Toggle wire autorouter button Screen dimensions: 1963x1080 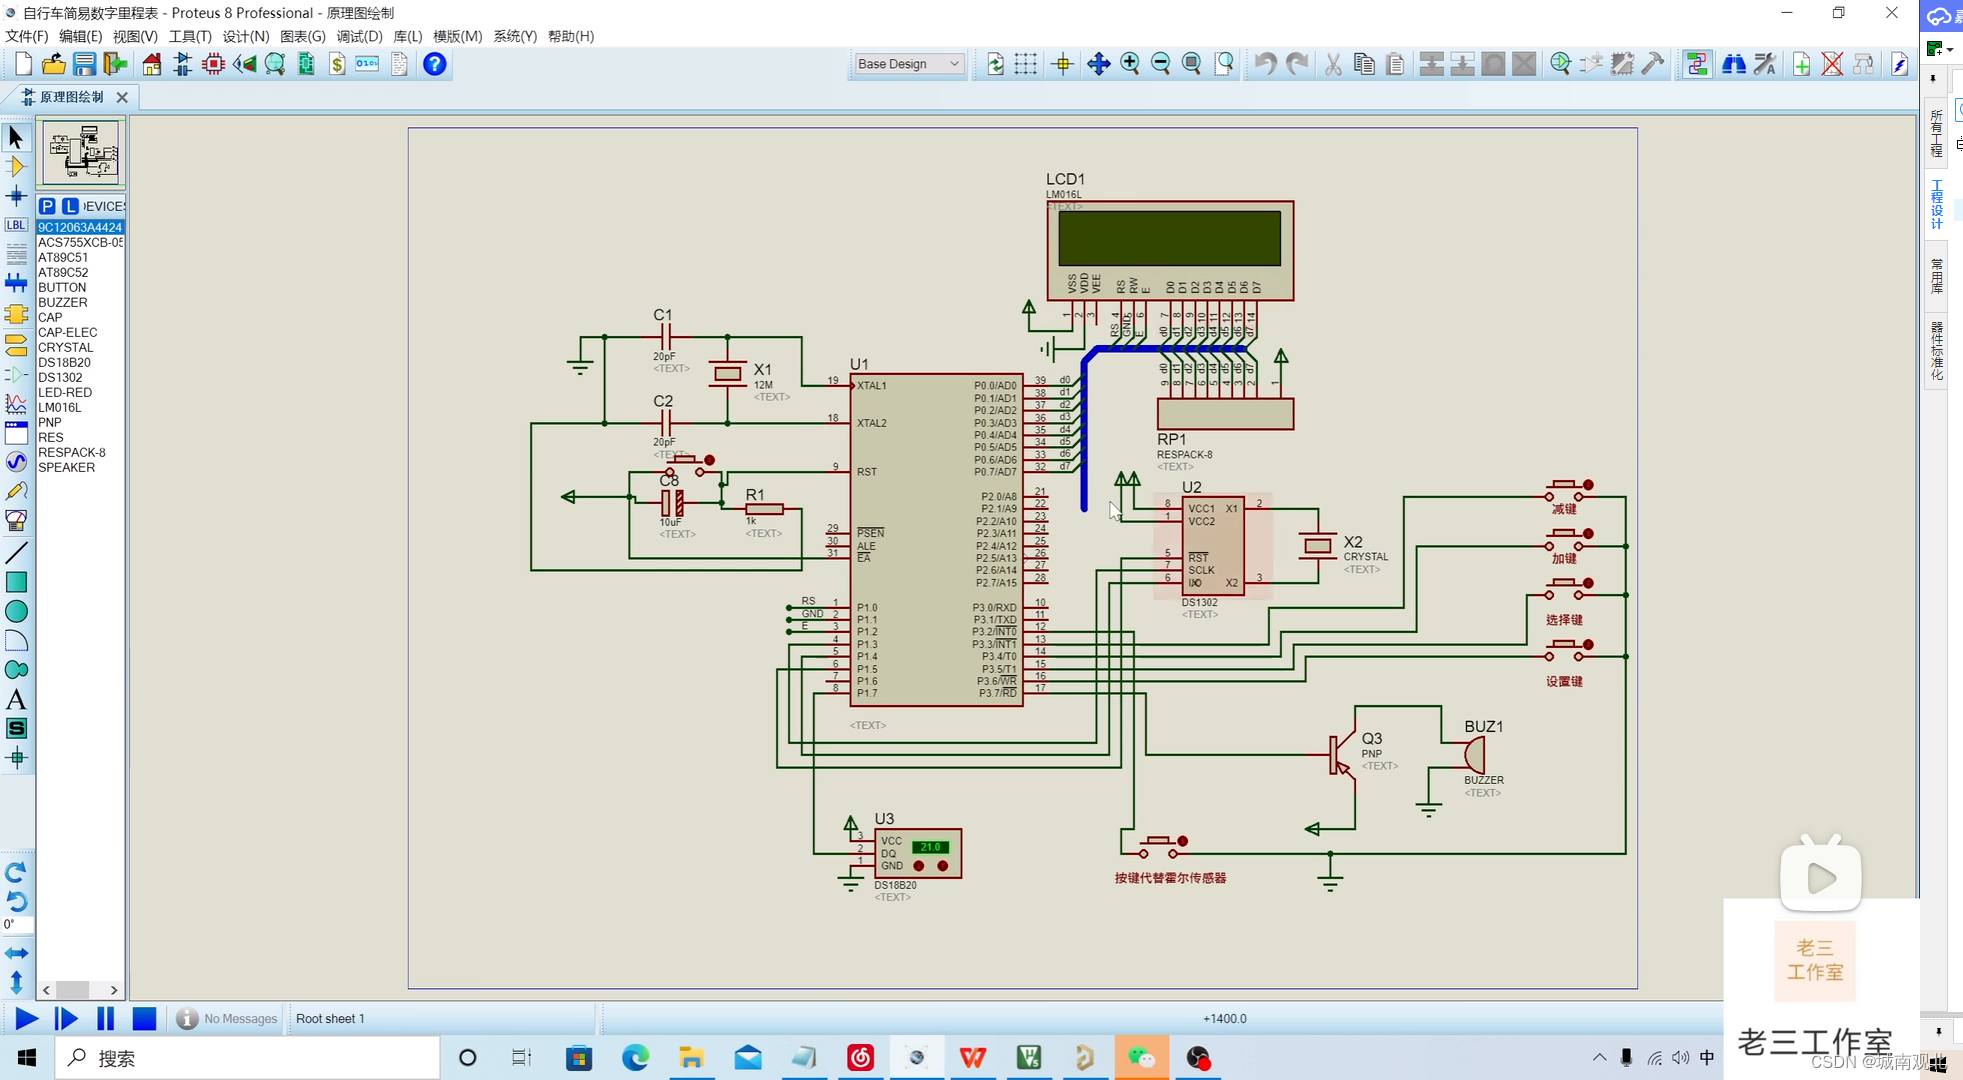1697,64
